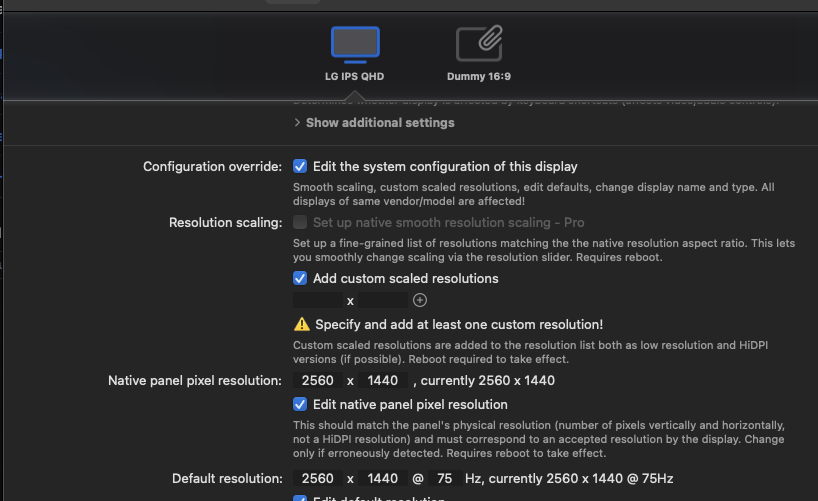Select the LG IPS QHD display icon
Screen dimensions: 818x501
355,44
